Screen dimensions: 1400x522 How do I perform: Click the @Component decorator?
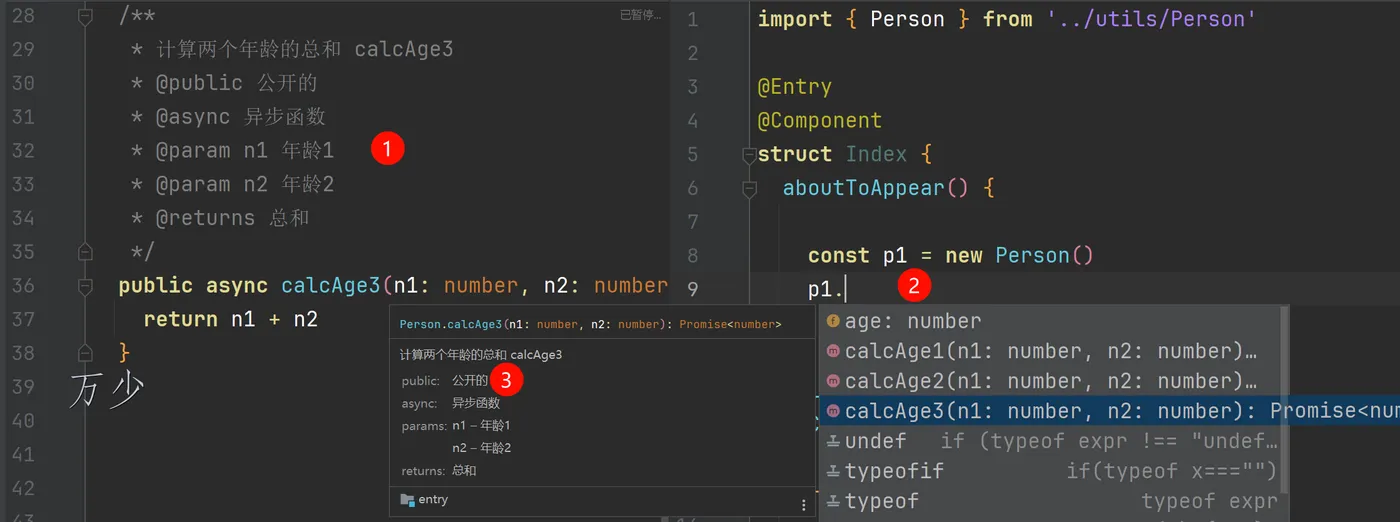point(820,121)
